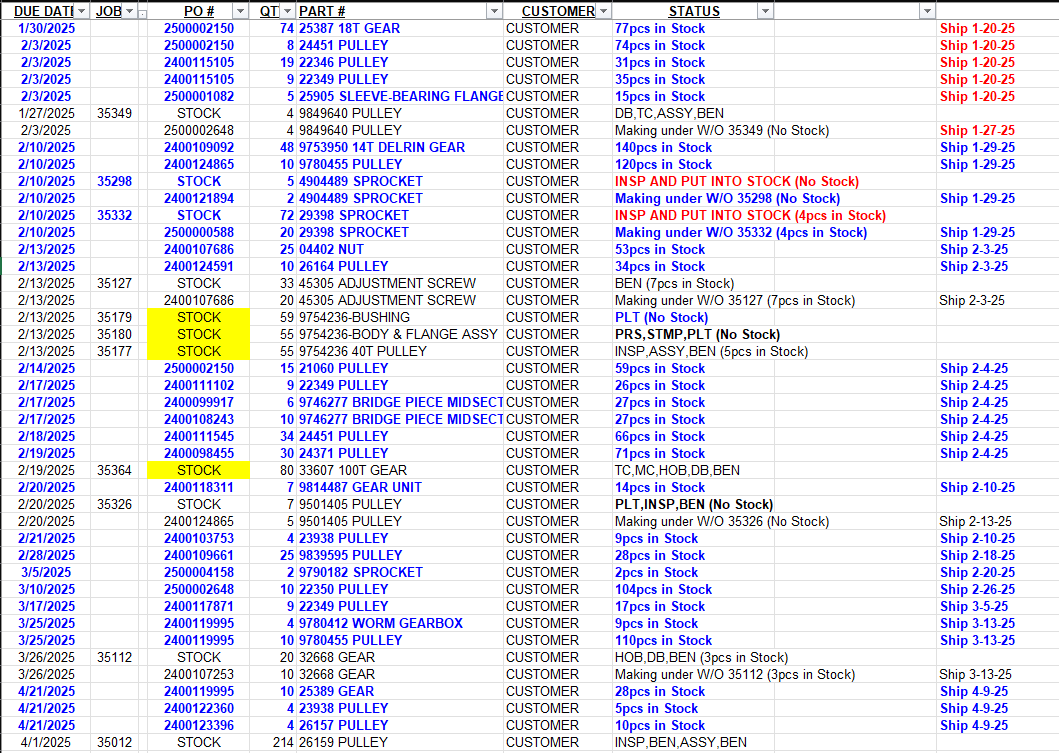
Task: Open the DUE DATE column filter dropdown
Action: (82, 11)
